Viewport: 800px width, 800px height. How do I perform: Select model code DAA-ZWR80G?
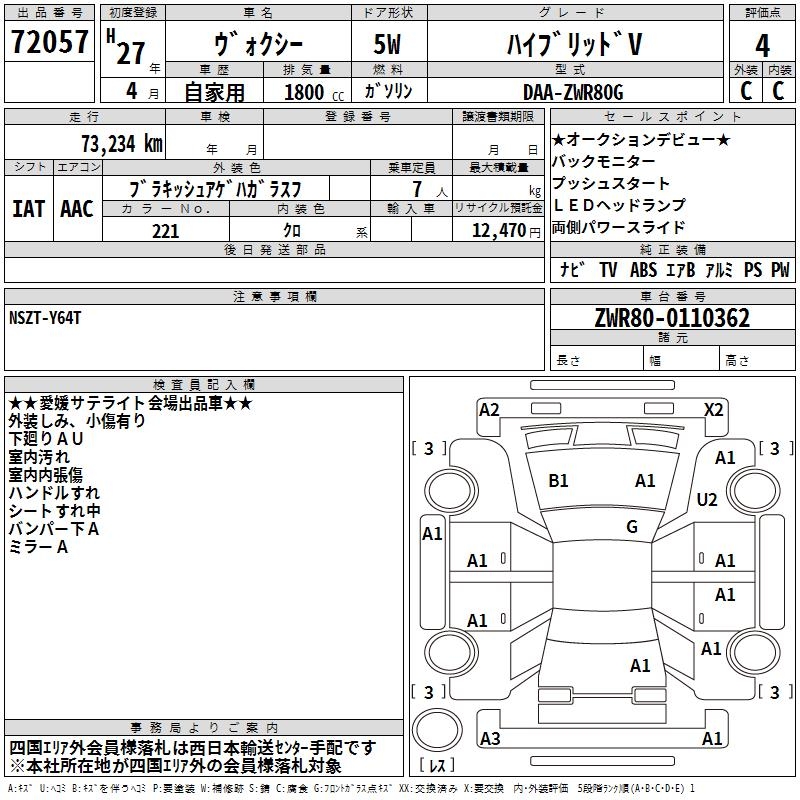(x=572, y=92)
